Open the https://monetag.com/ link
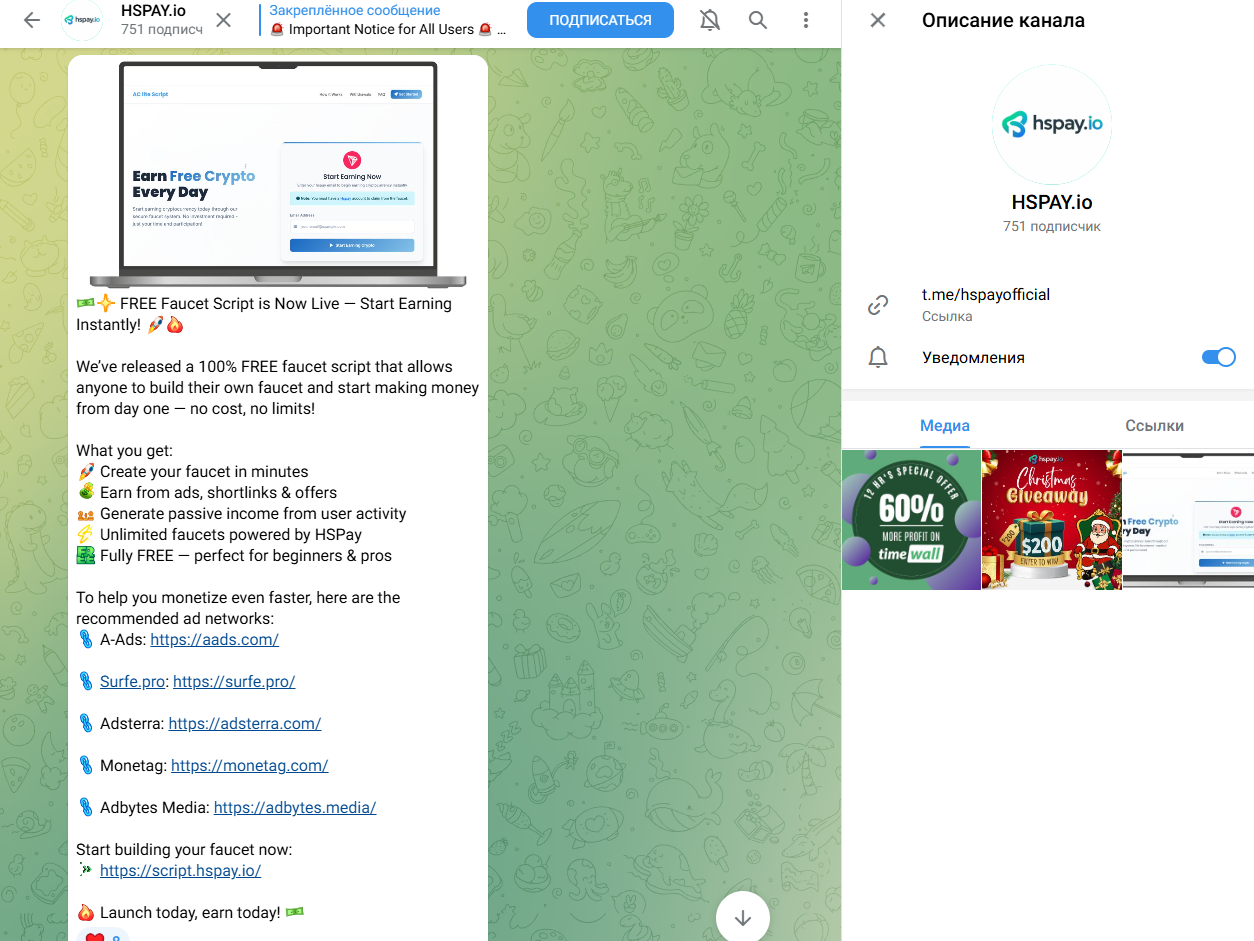Viewport: 1254px width, 941px height. pyautogui.click(x=250, y=765)
